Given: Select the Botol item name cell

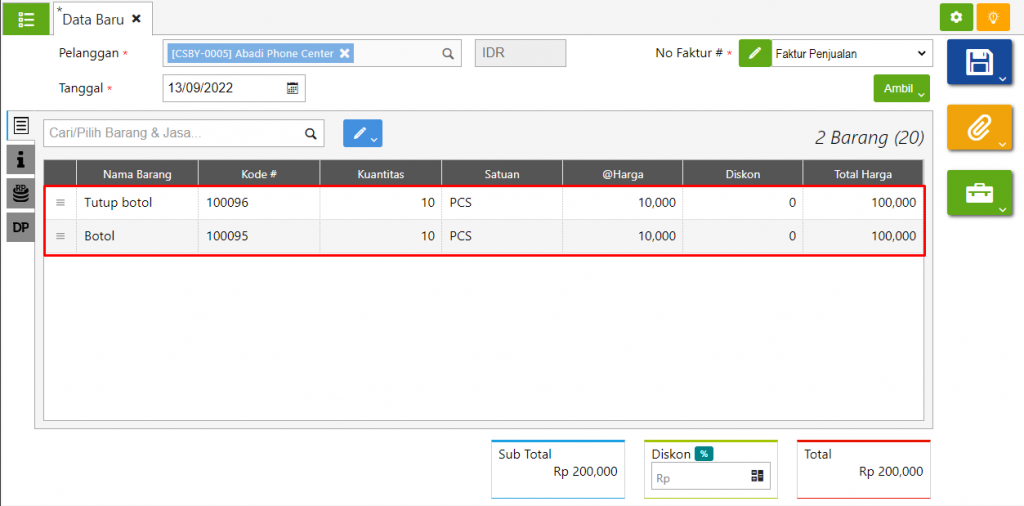Looking at the screenshot, I should click(x=137, y=236).
